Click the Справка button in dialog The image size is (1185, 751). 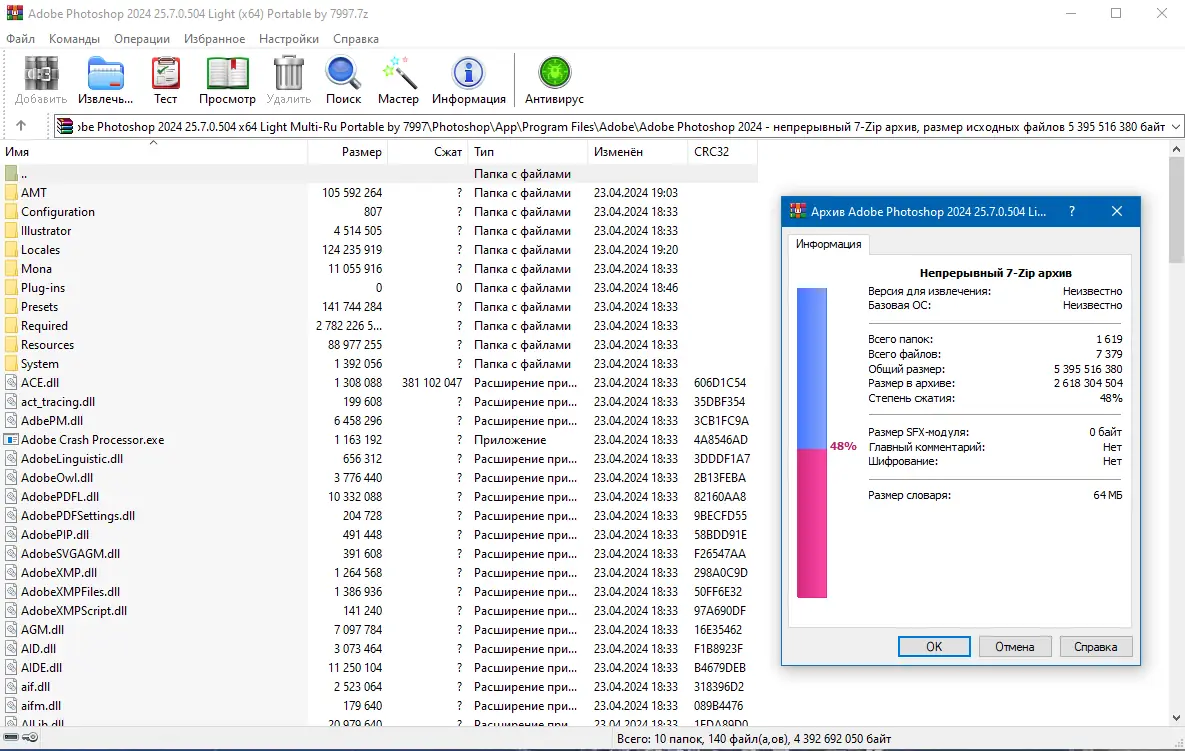pyautogui.click(x=1095, y=647)
